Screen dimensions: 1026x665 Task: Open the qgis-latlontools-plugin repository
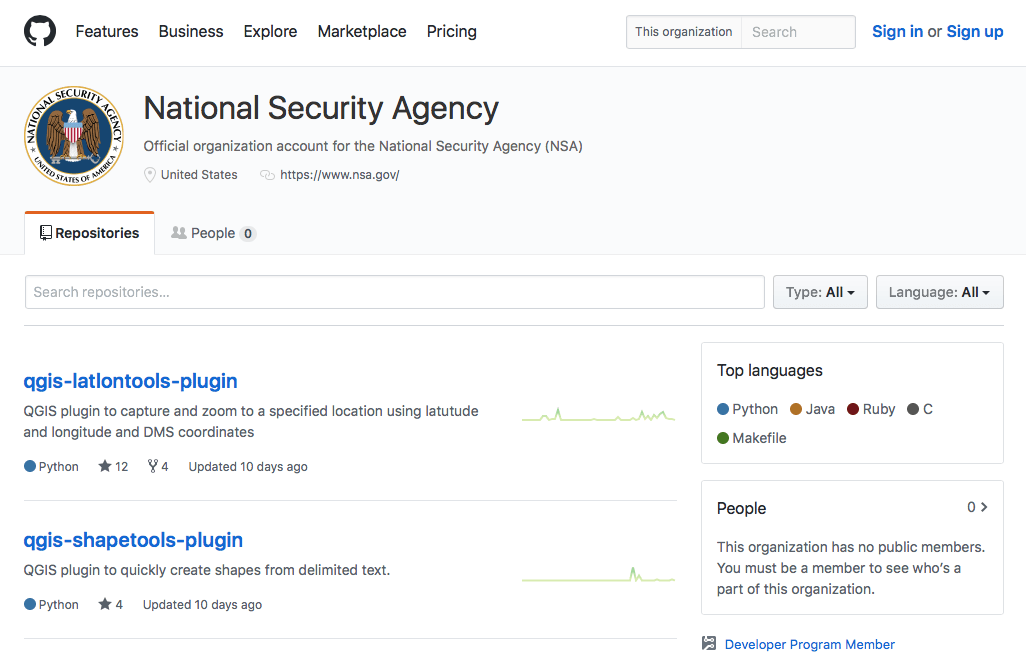coord(130,381)
